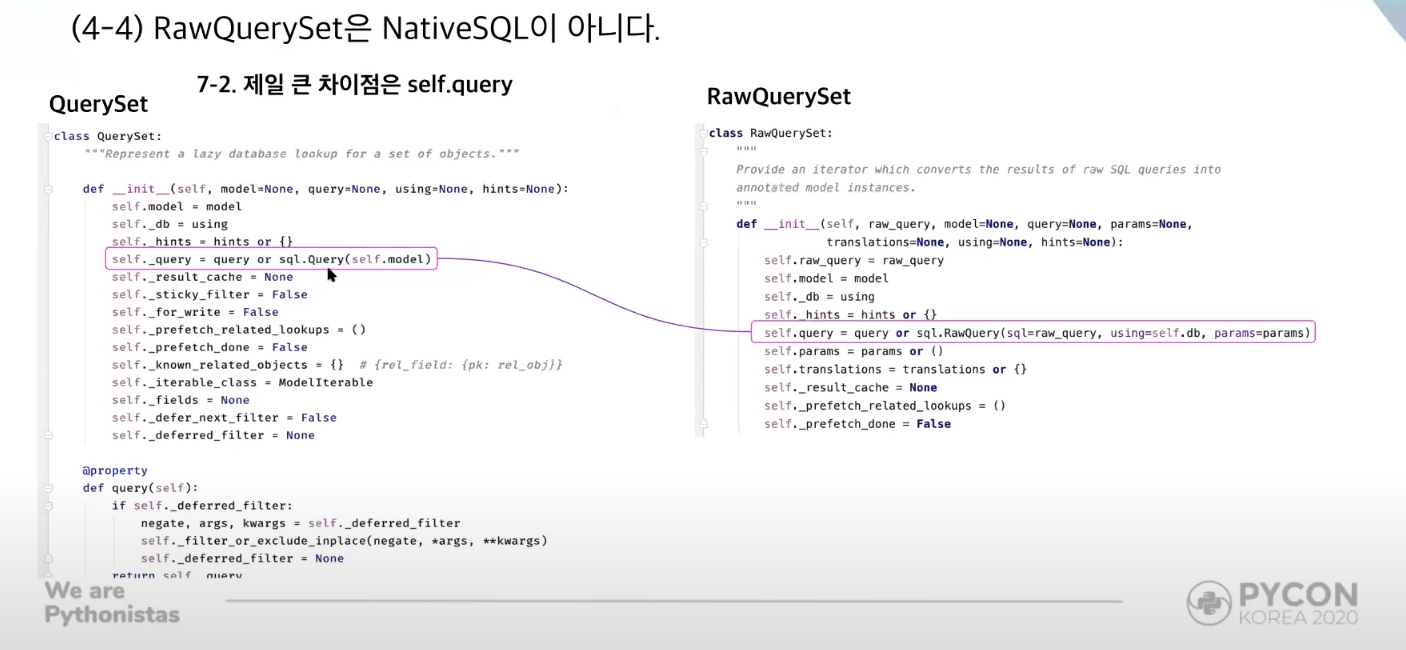Collapse the def query method block
This screenshot has width=1406, height=650.
(46, 487)
